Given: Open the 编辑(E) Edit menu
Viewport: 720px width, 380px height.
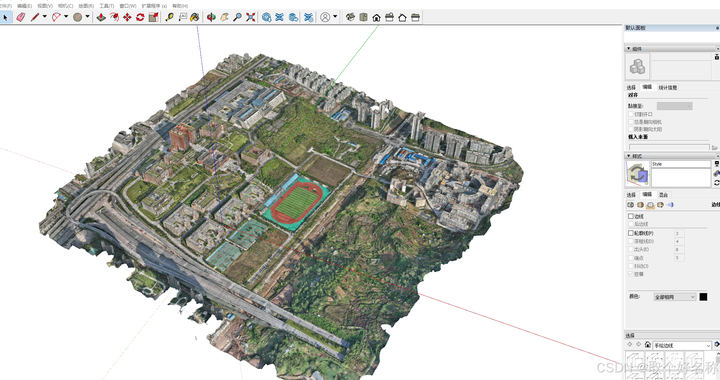Looking at the screenshot, I should (x=24, y=6).
